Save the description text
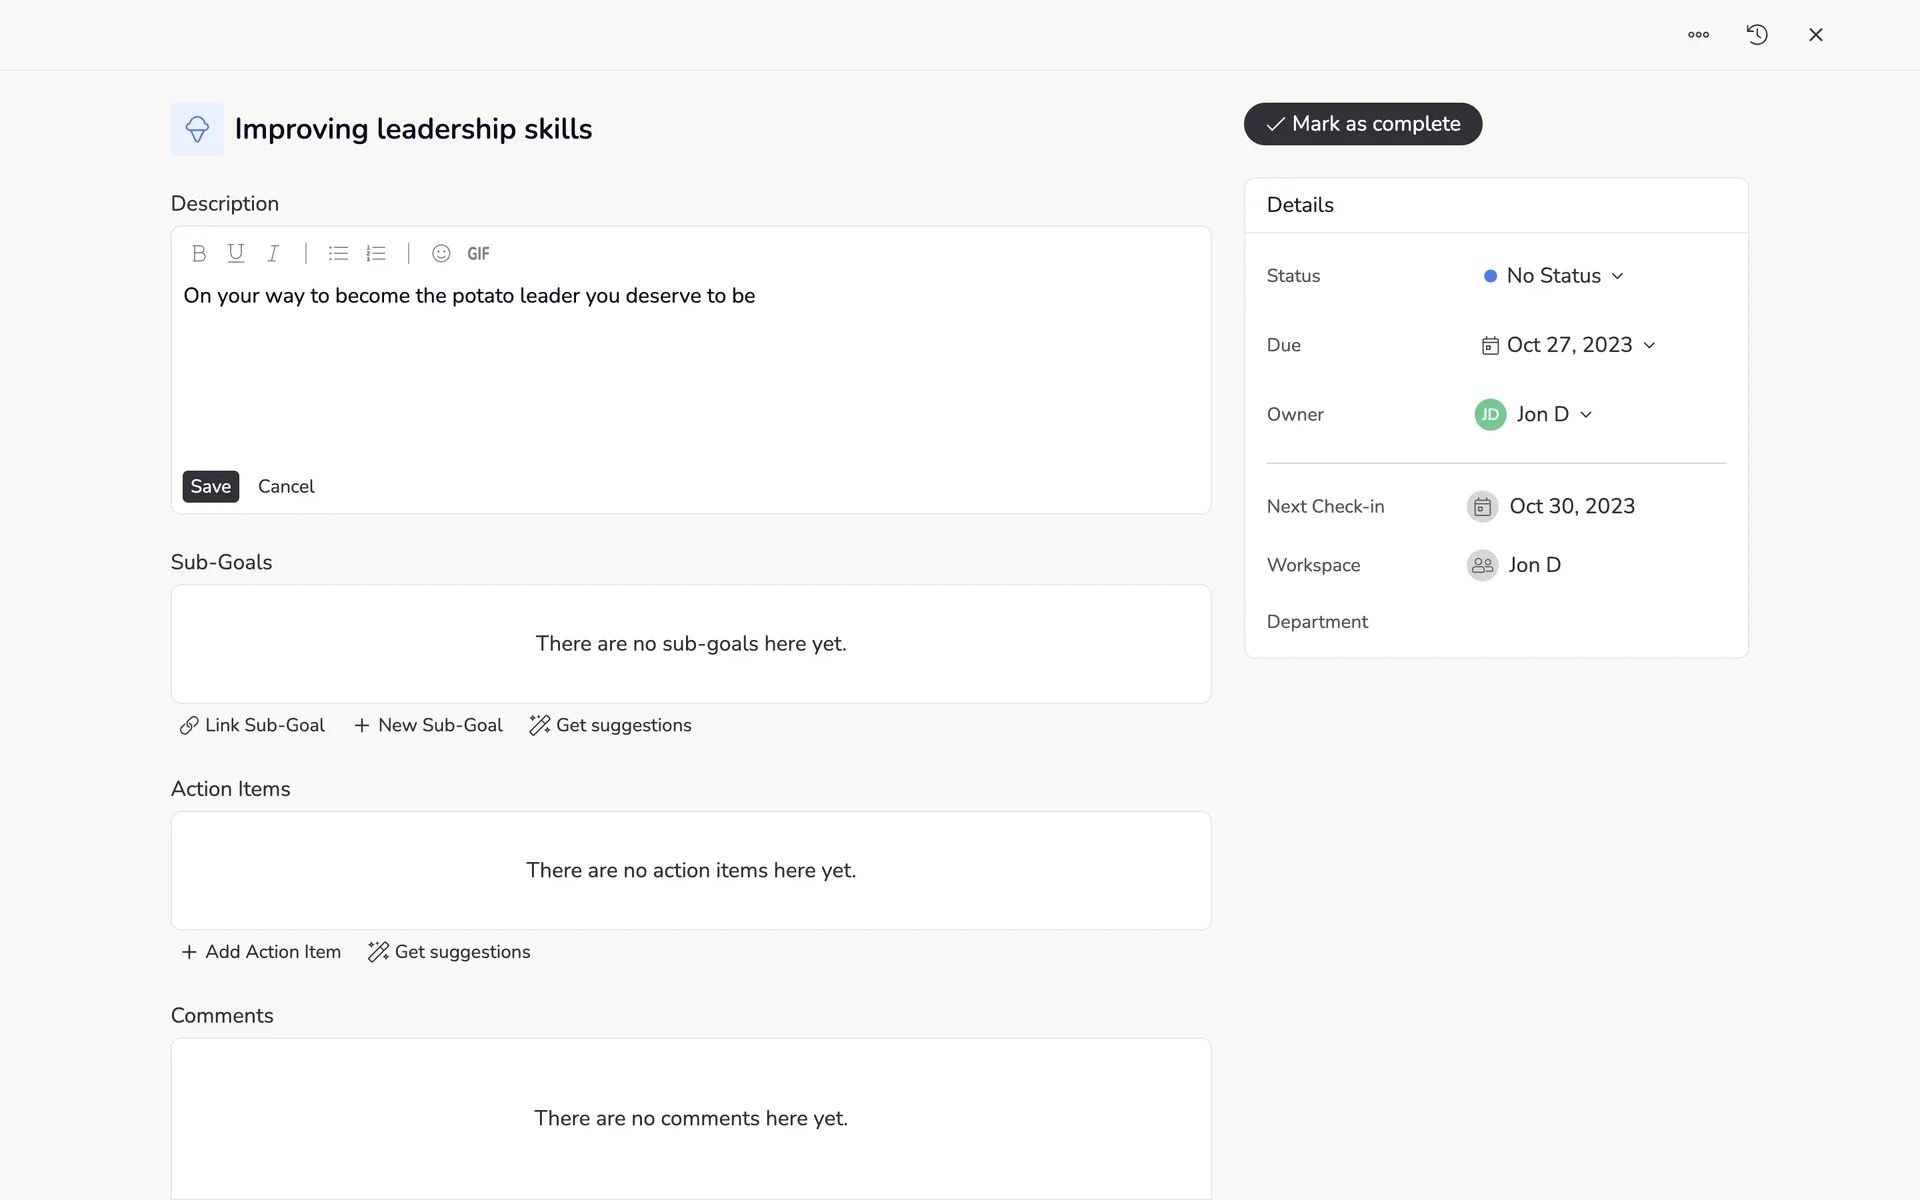The image size is (1920, 1200). [x=210, y=487]
